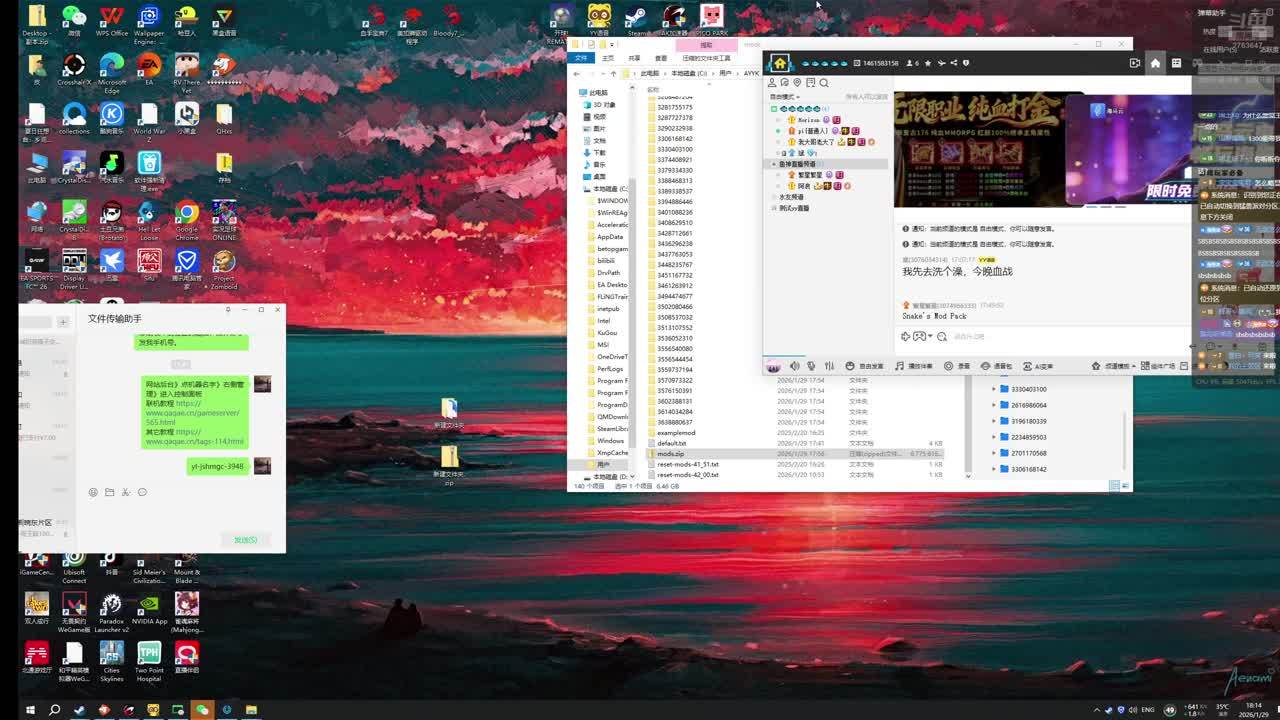This screenshot has height=720, width=1280.
Task: Expand the 2701170568 folder tree node
Action: point(993,453)
